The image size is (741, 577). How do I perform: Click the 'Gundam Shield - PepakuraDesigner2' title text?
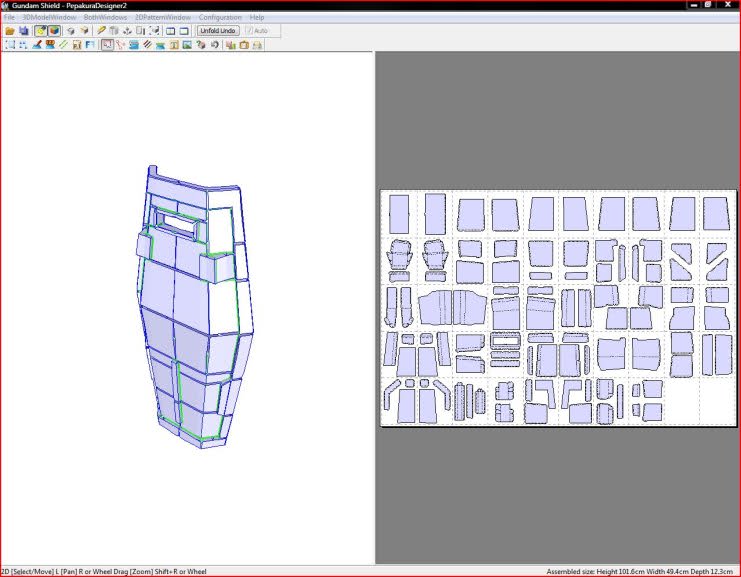coord(69,6)
